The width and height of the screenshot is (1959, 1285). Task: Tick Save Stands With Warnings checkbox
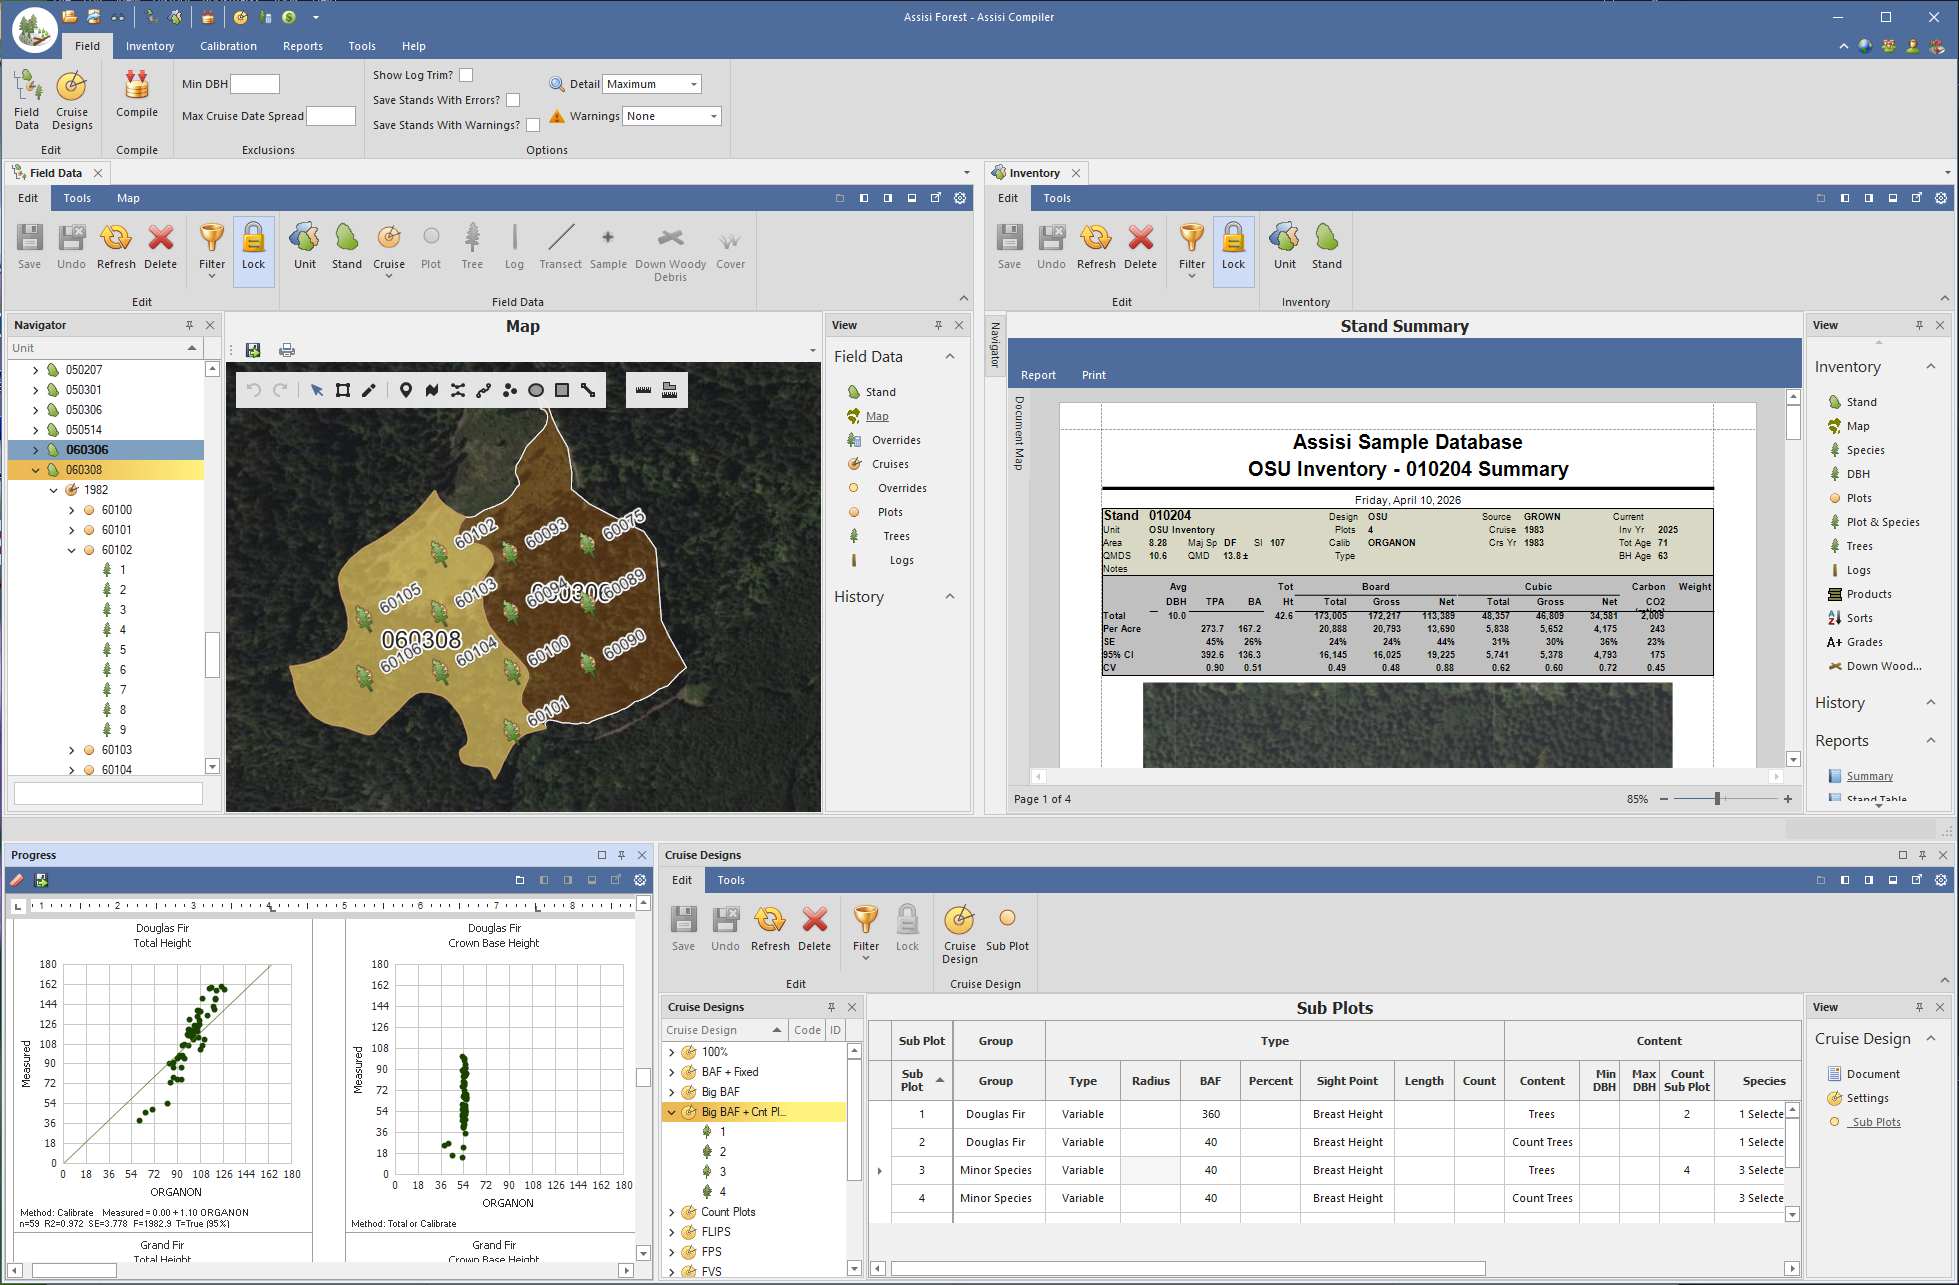click(533, 125)
